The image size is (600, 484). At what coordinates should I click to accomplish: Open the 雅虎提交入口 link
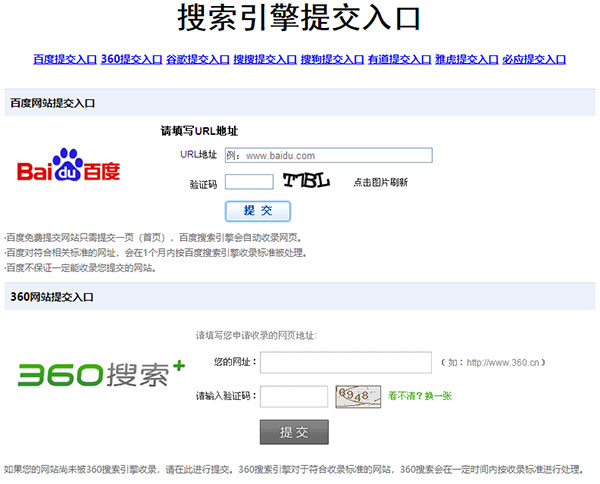click(x=466, y=59)
